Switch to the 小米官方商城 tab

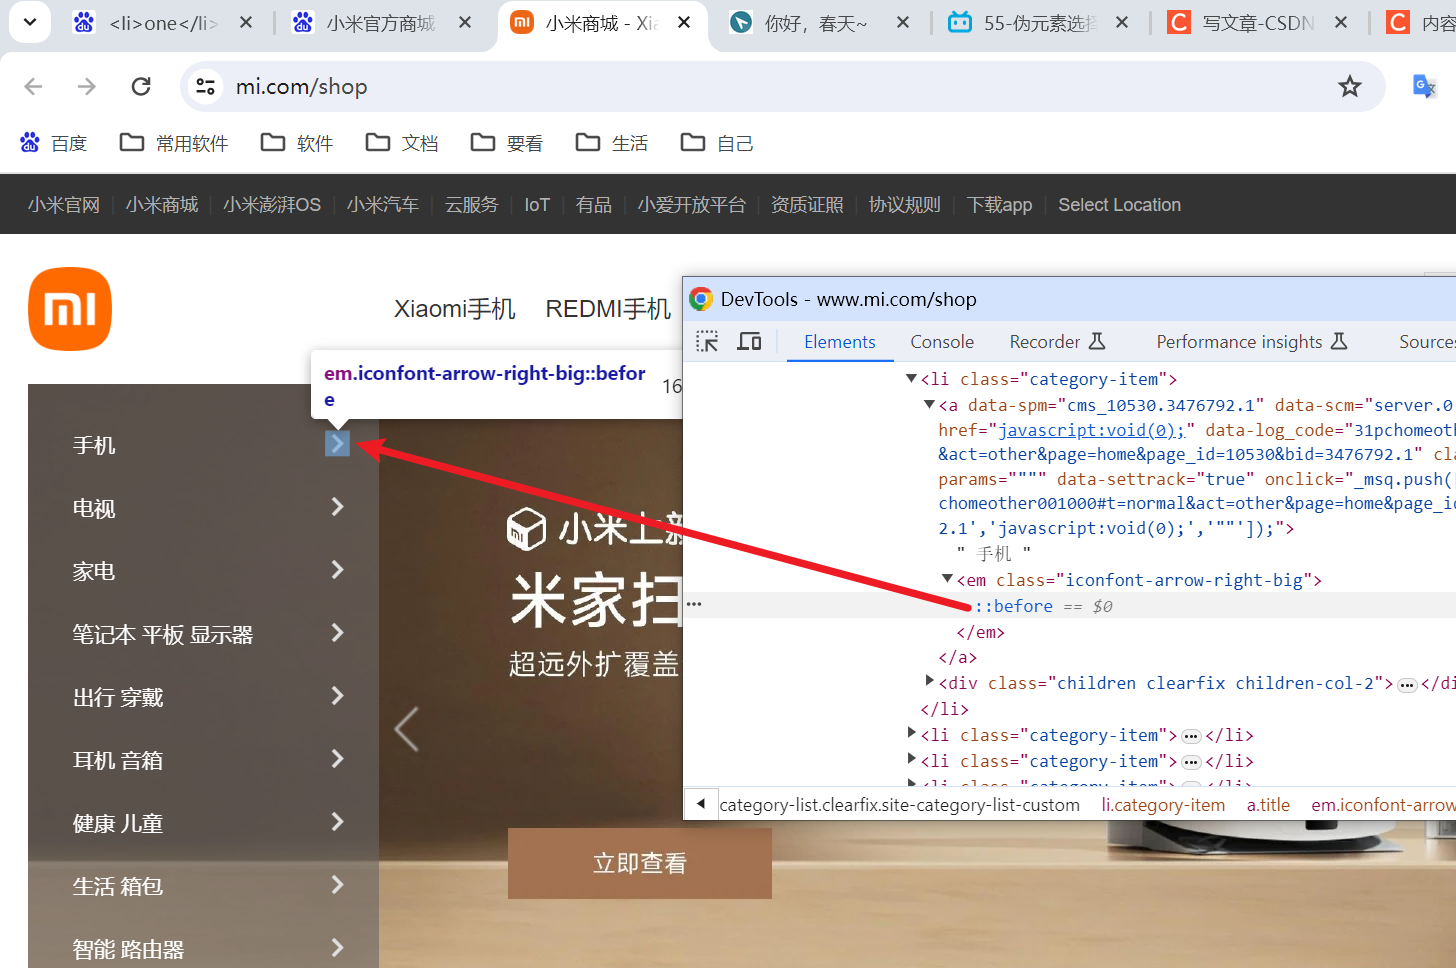380,23
